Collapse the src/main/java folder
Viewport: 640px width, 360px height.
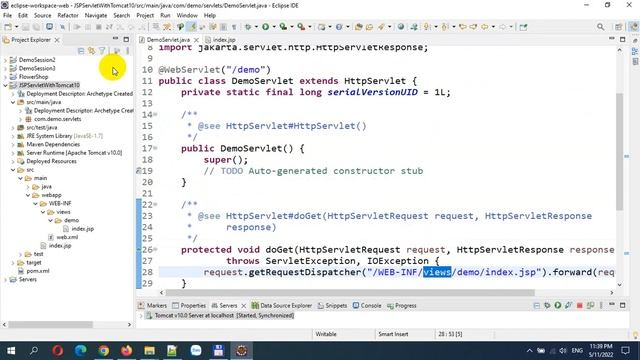pyautogui.click(x=13, y=102)
